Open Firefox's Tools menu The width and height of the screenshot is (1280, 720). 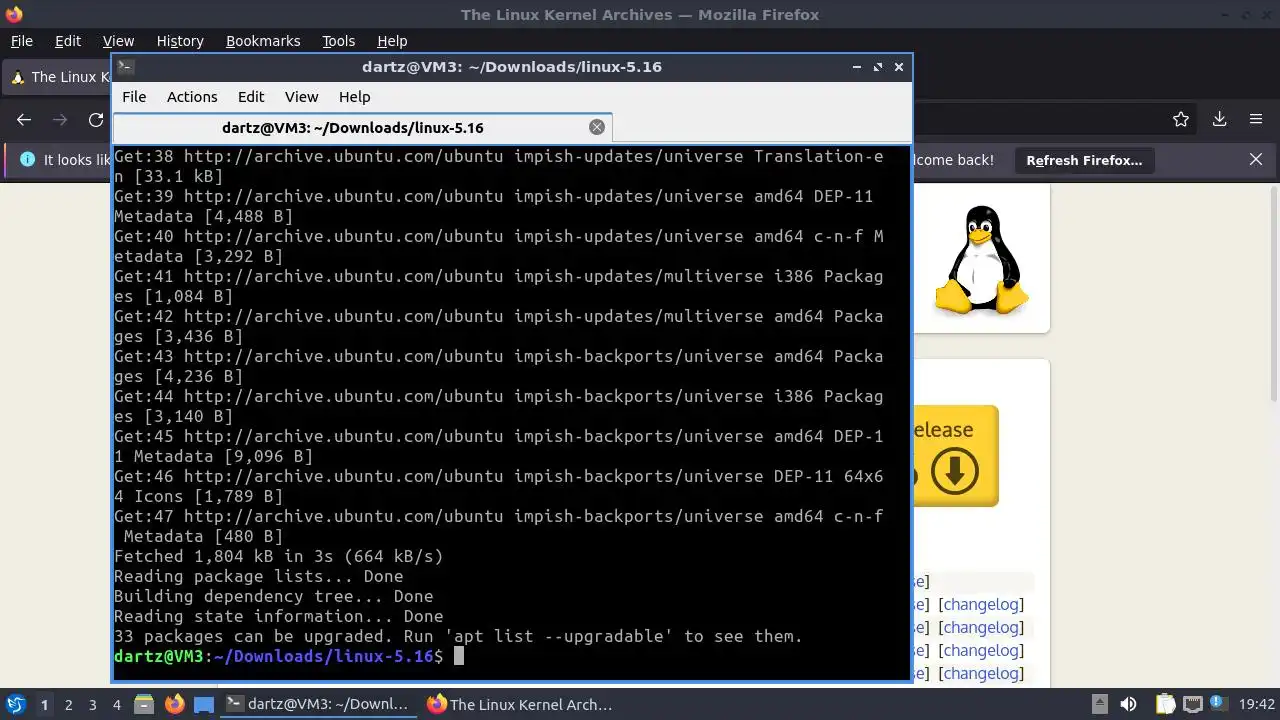(x=339, y=41)
